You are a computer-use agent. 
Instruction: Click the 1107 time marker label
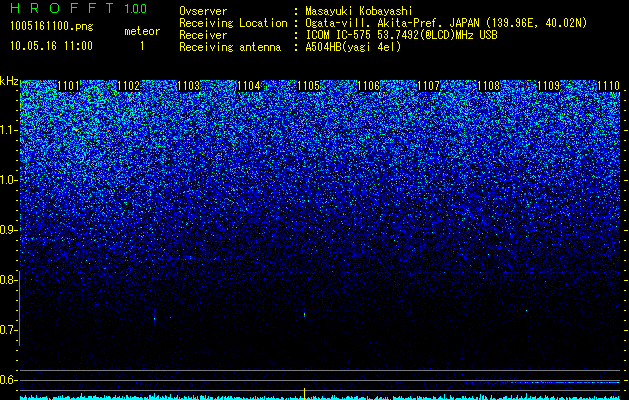click(428, 86)
